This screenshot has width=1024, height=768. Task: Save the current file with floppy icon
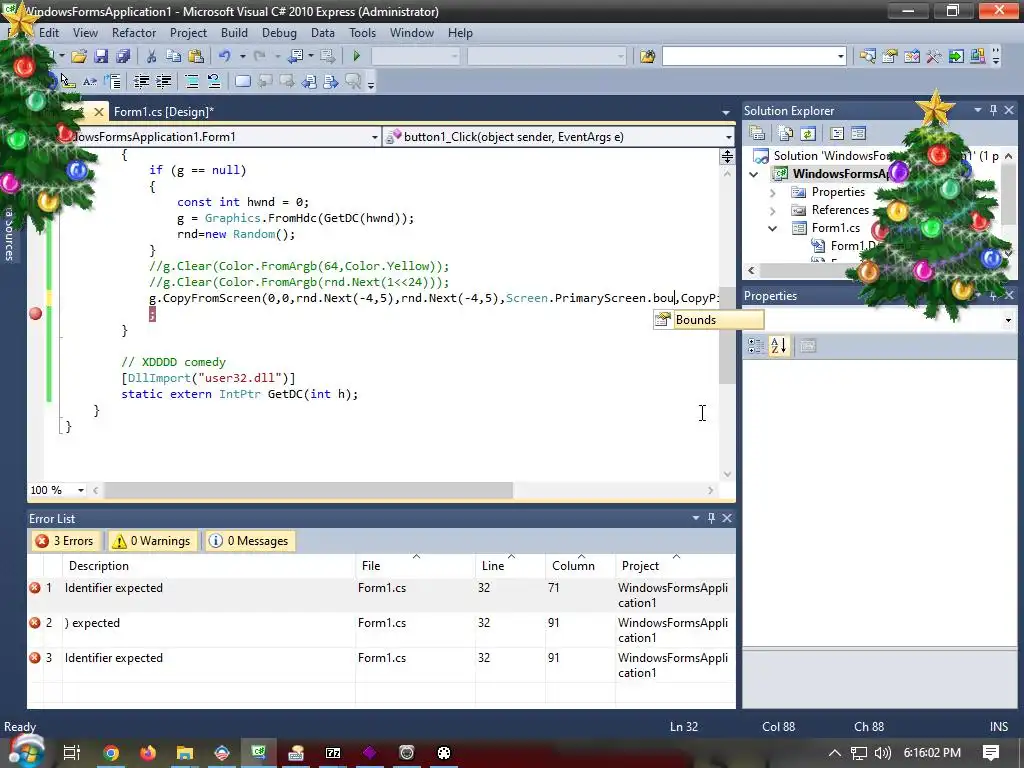pyautogui.click(x=101, y=56)
